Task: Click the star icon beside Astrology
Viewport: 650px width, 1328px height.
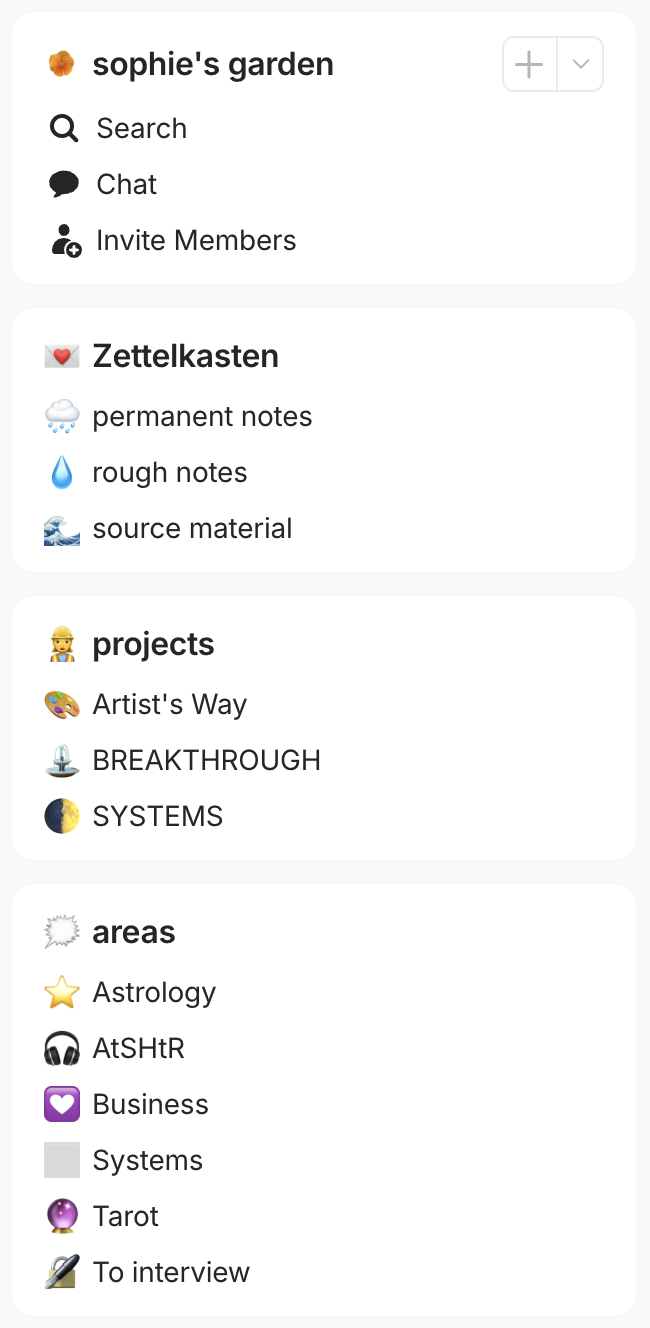Action: click(62, 993)
